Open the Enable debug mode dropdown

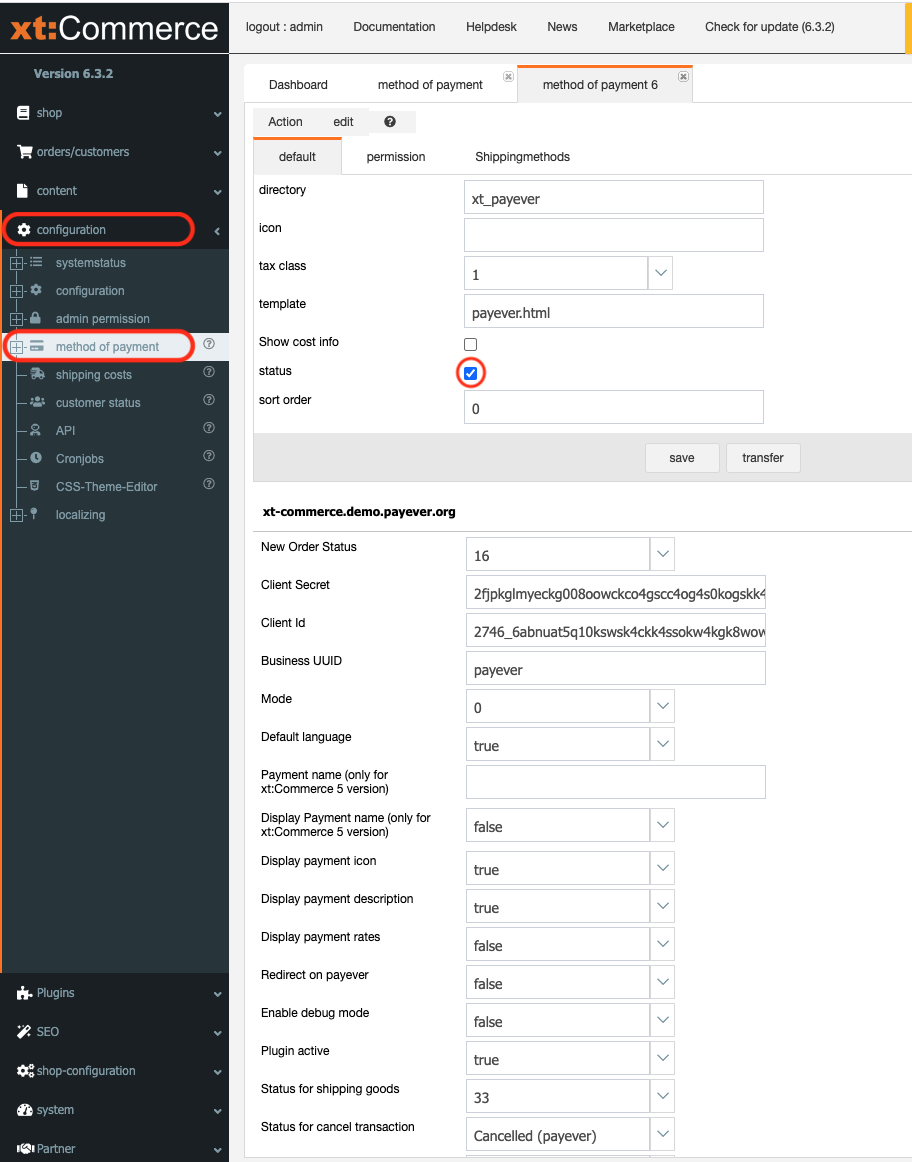(662, 1020)
